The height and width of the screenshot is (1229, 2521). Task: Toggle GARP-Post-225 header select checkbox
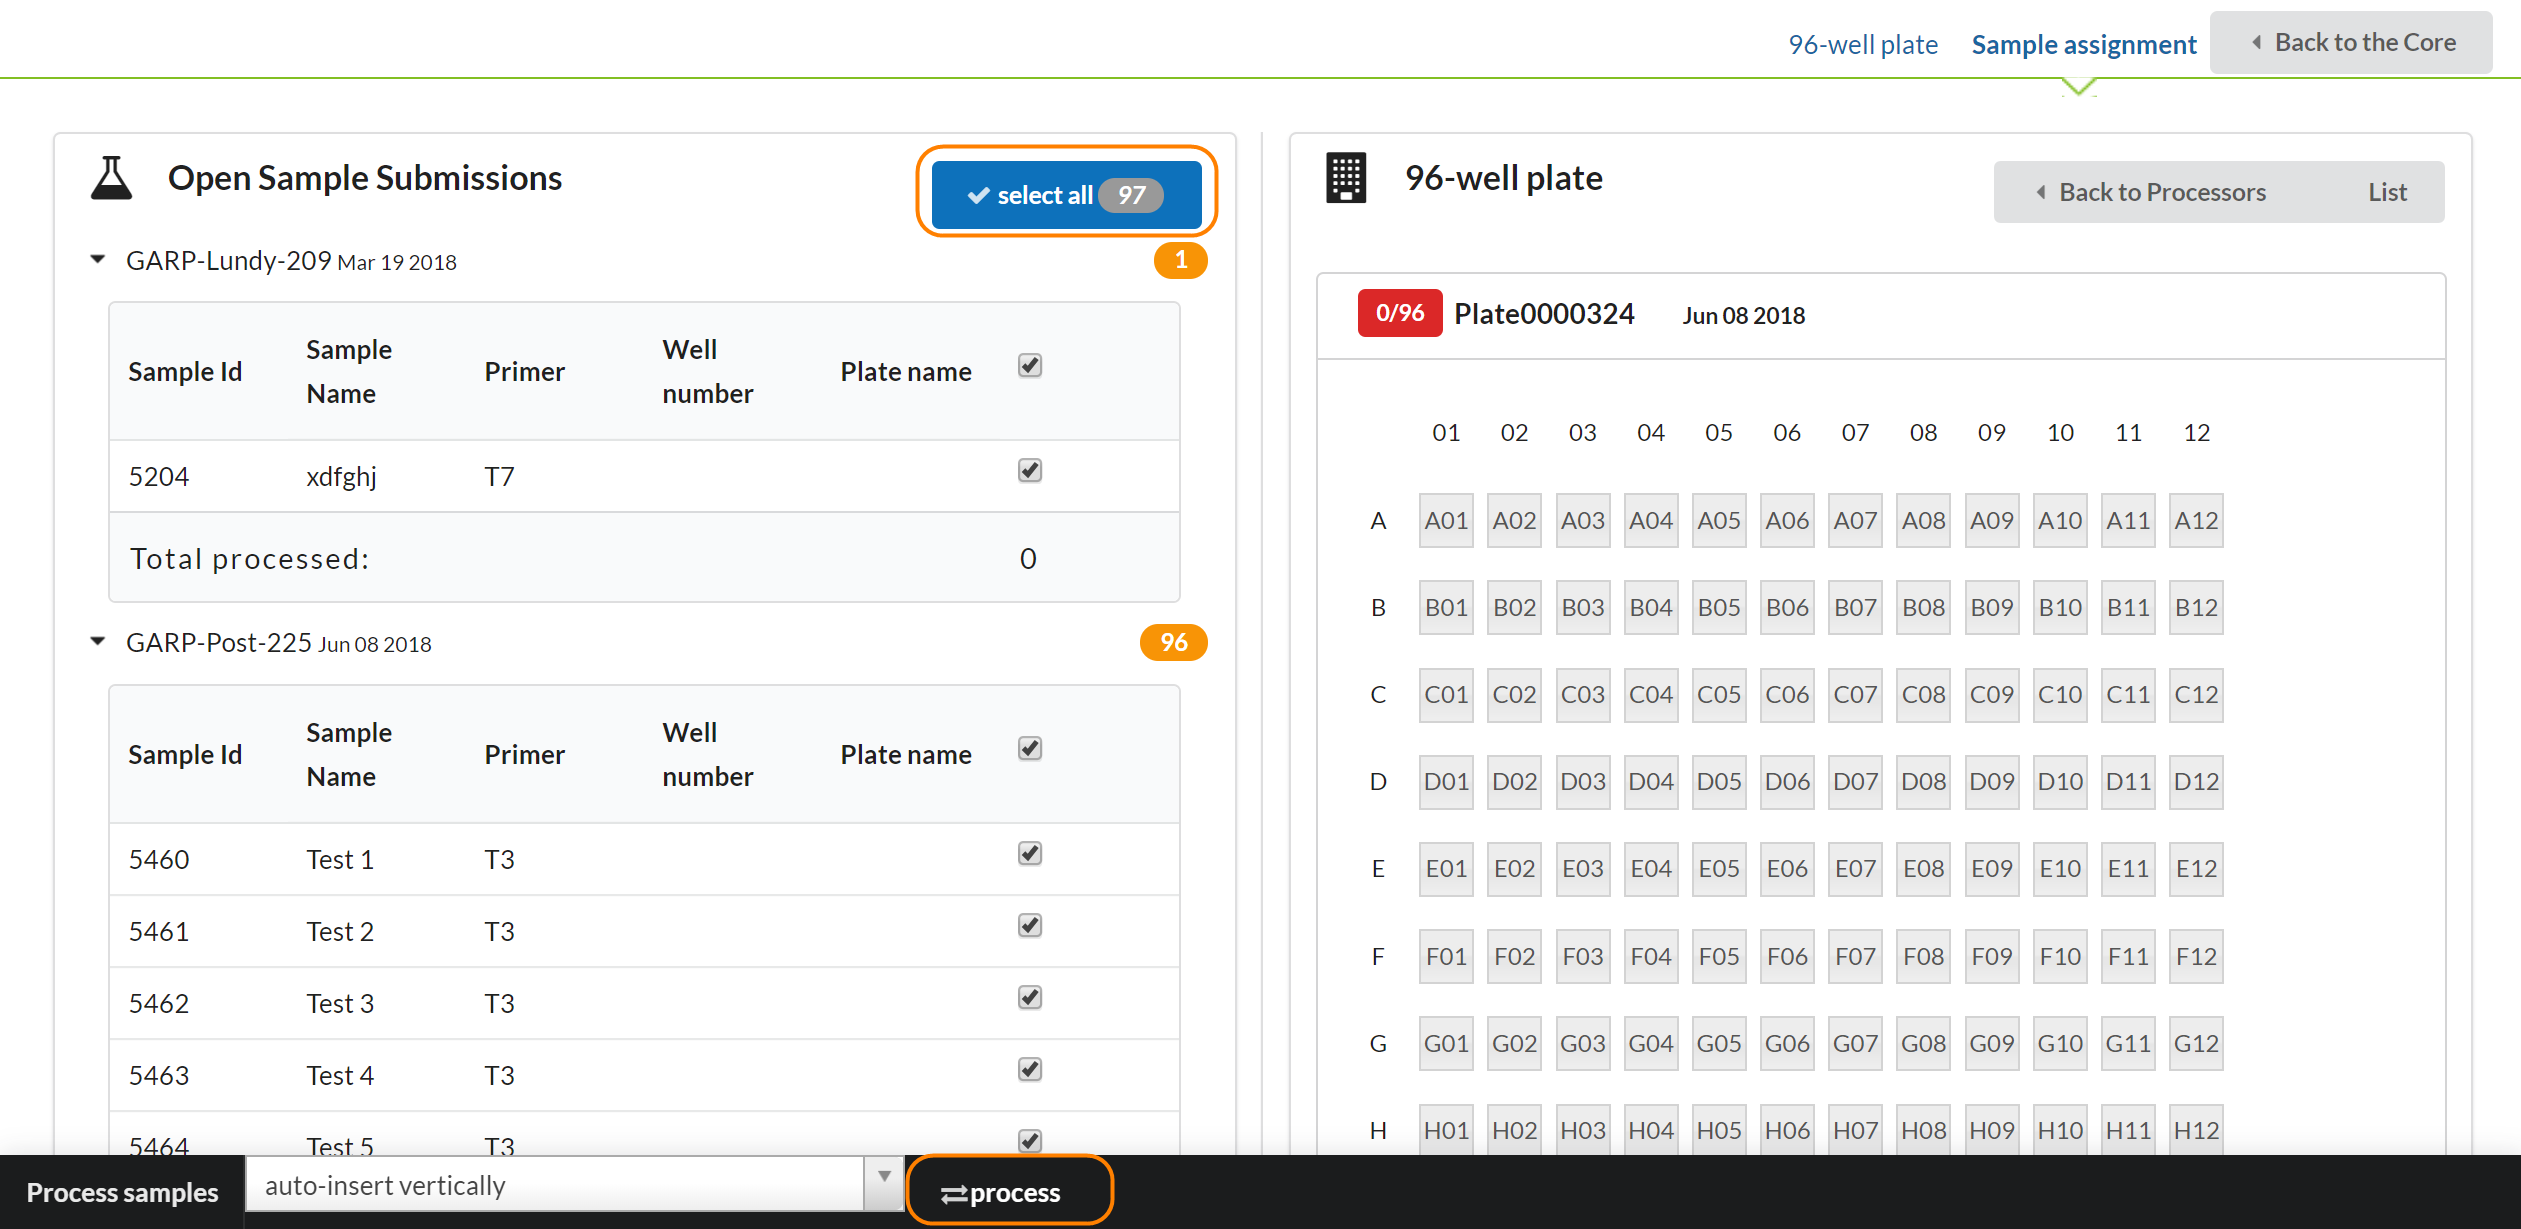point(1029,748)
